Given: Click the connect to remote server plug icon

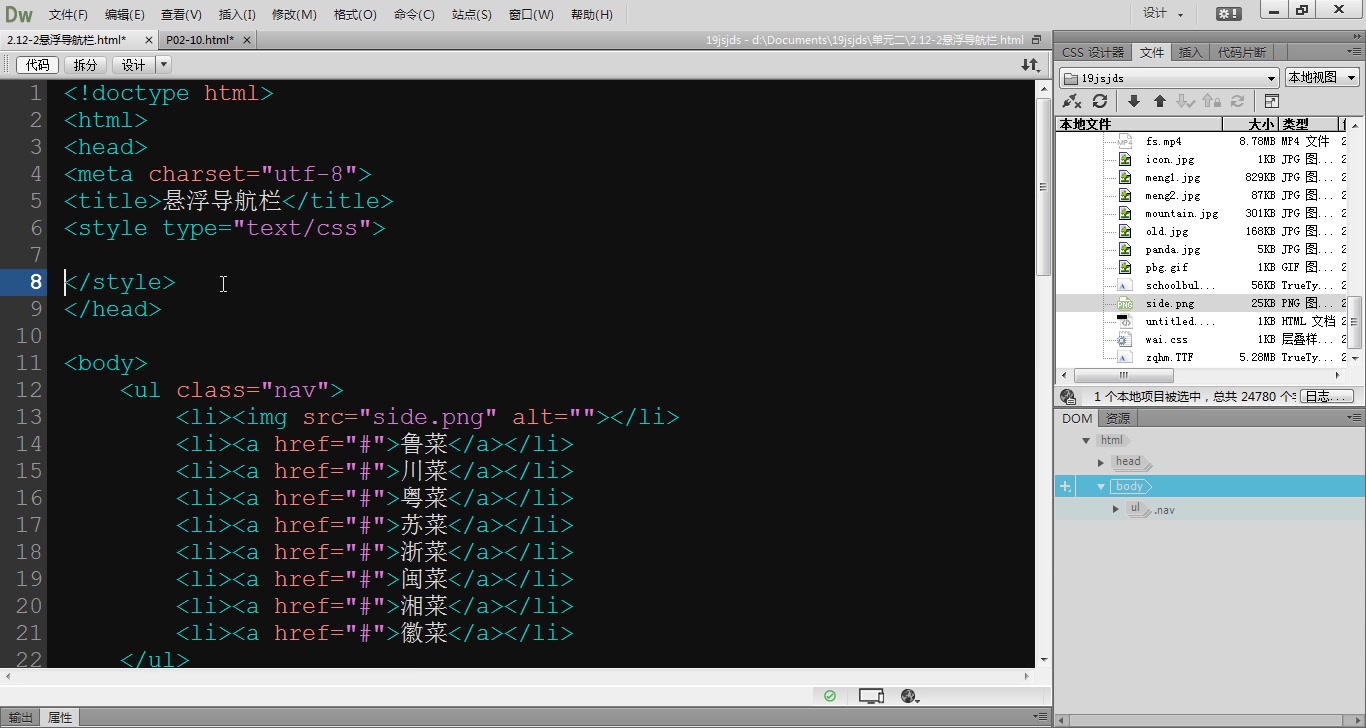Looking at the screenshot, I should point(1072,101).
